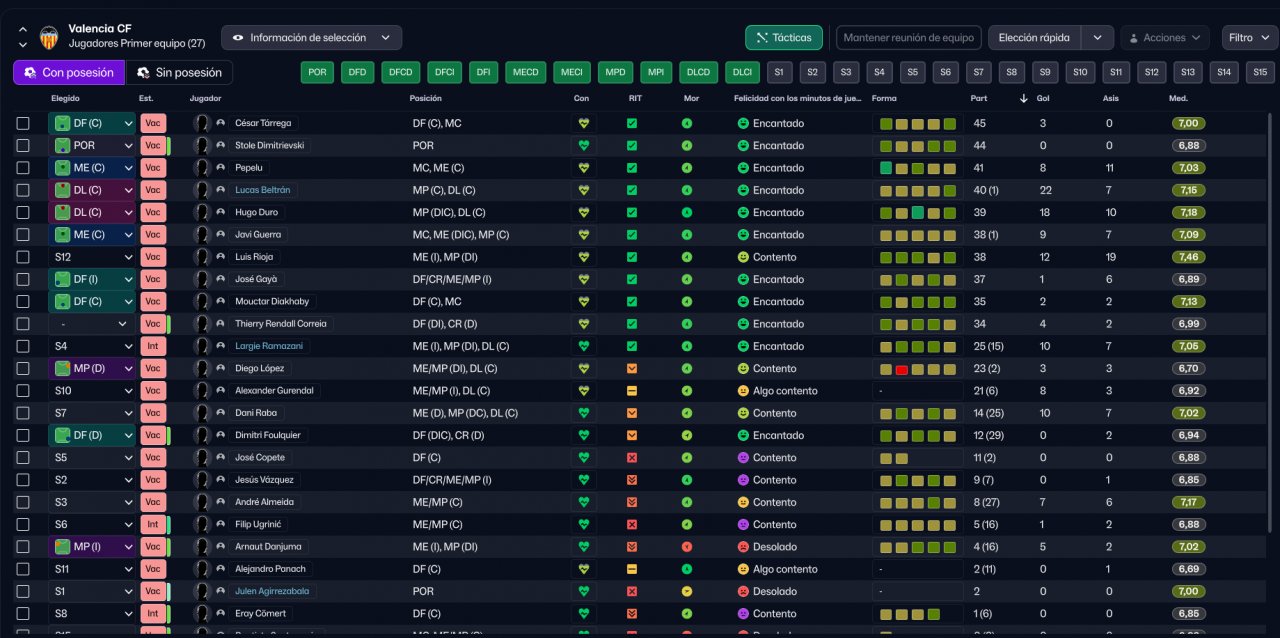This screenshot has height=638, width=1280.
Task: Open the Información de selección dropdown
Action: [x=311, y=38]
